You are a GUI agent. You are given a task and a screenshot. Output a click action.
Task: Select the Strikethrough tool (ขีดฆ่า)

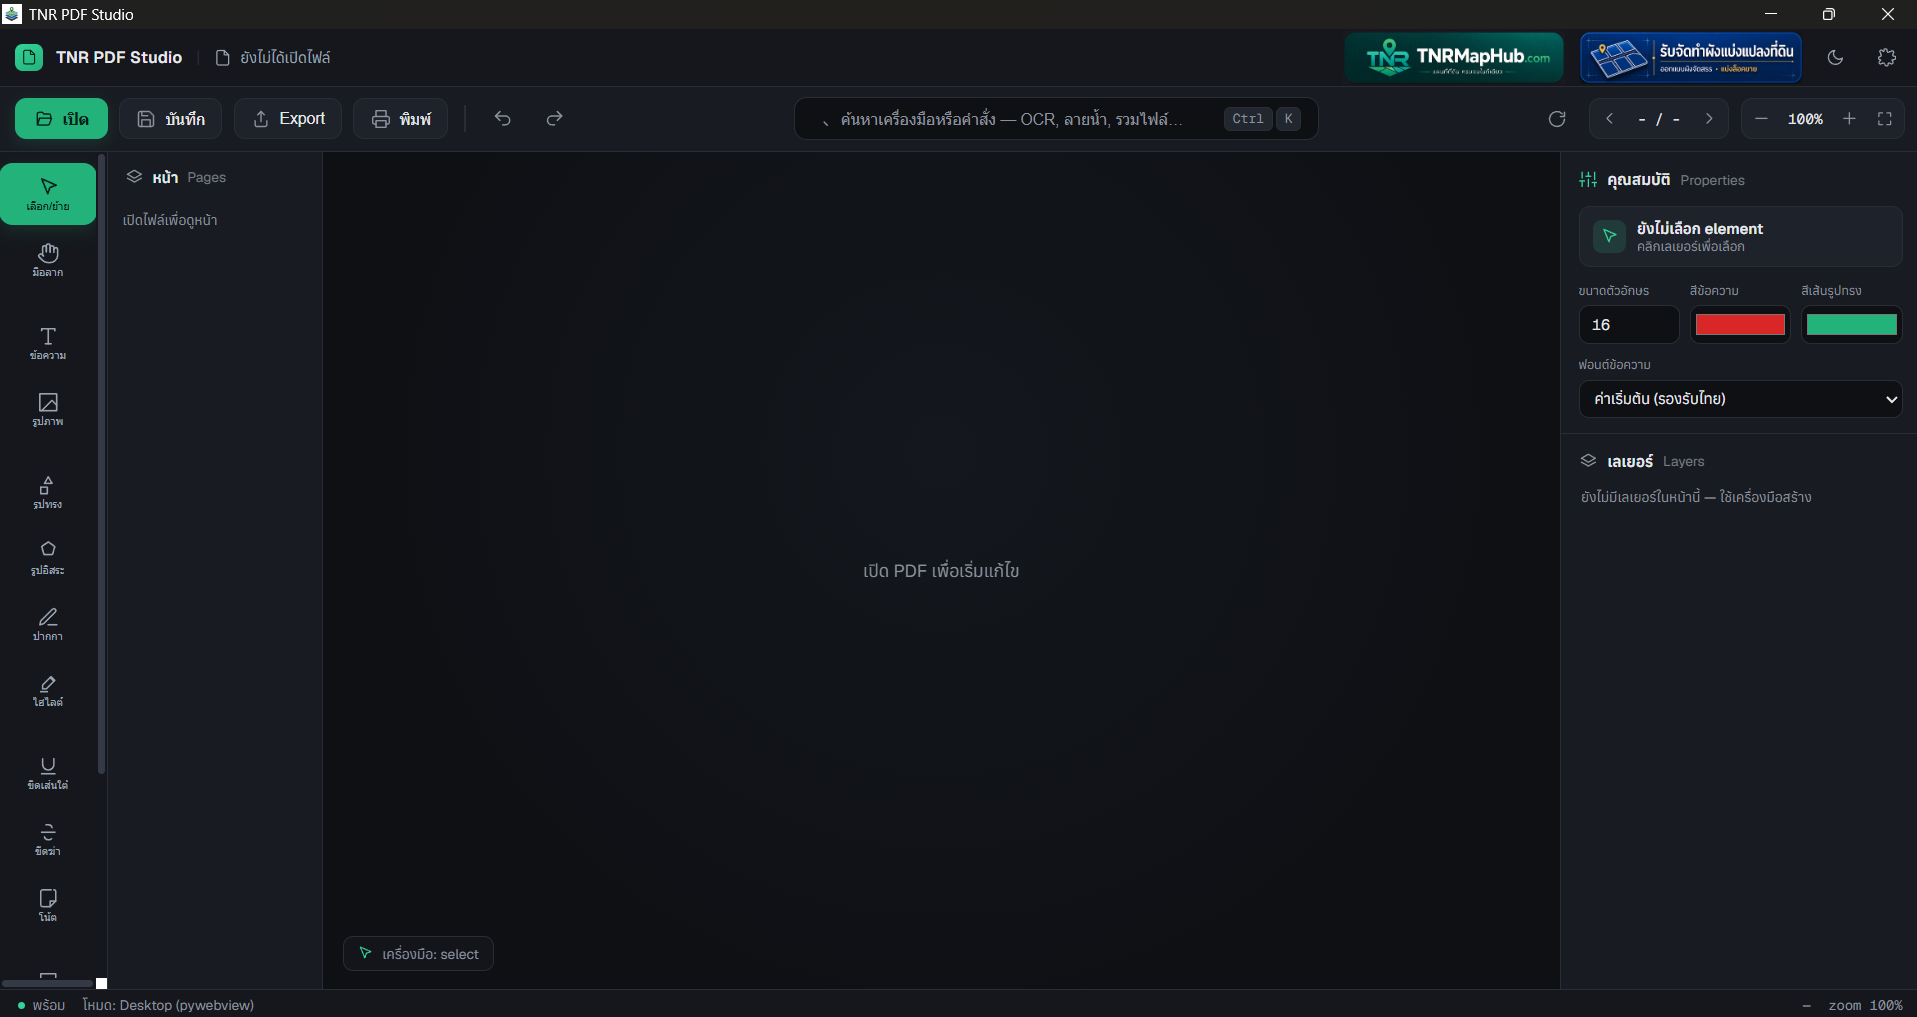48,839
